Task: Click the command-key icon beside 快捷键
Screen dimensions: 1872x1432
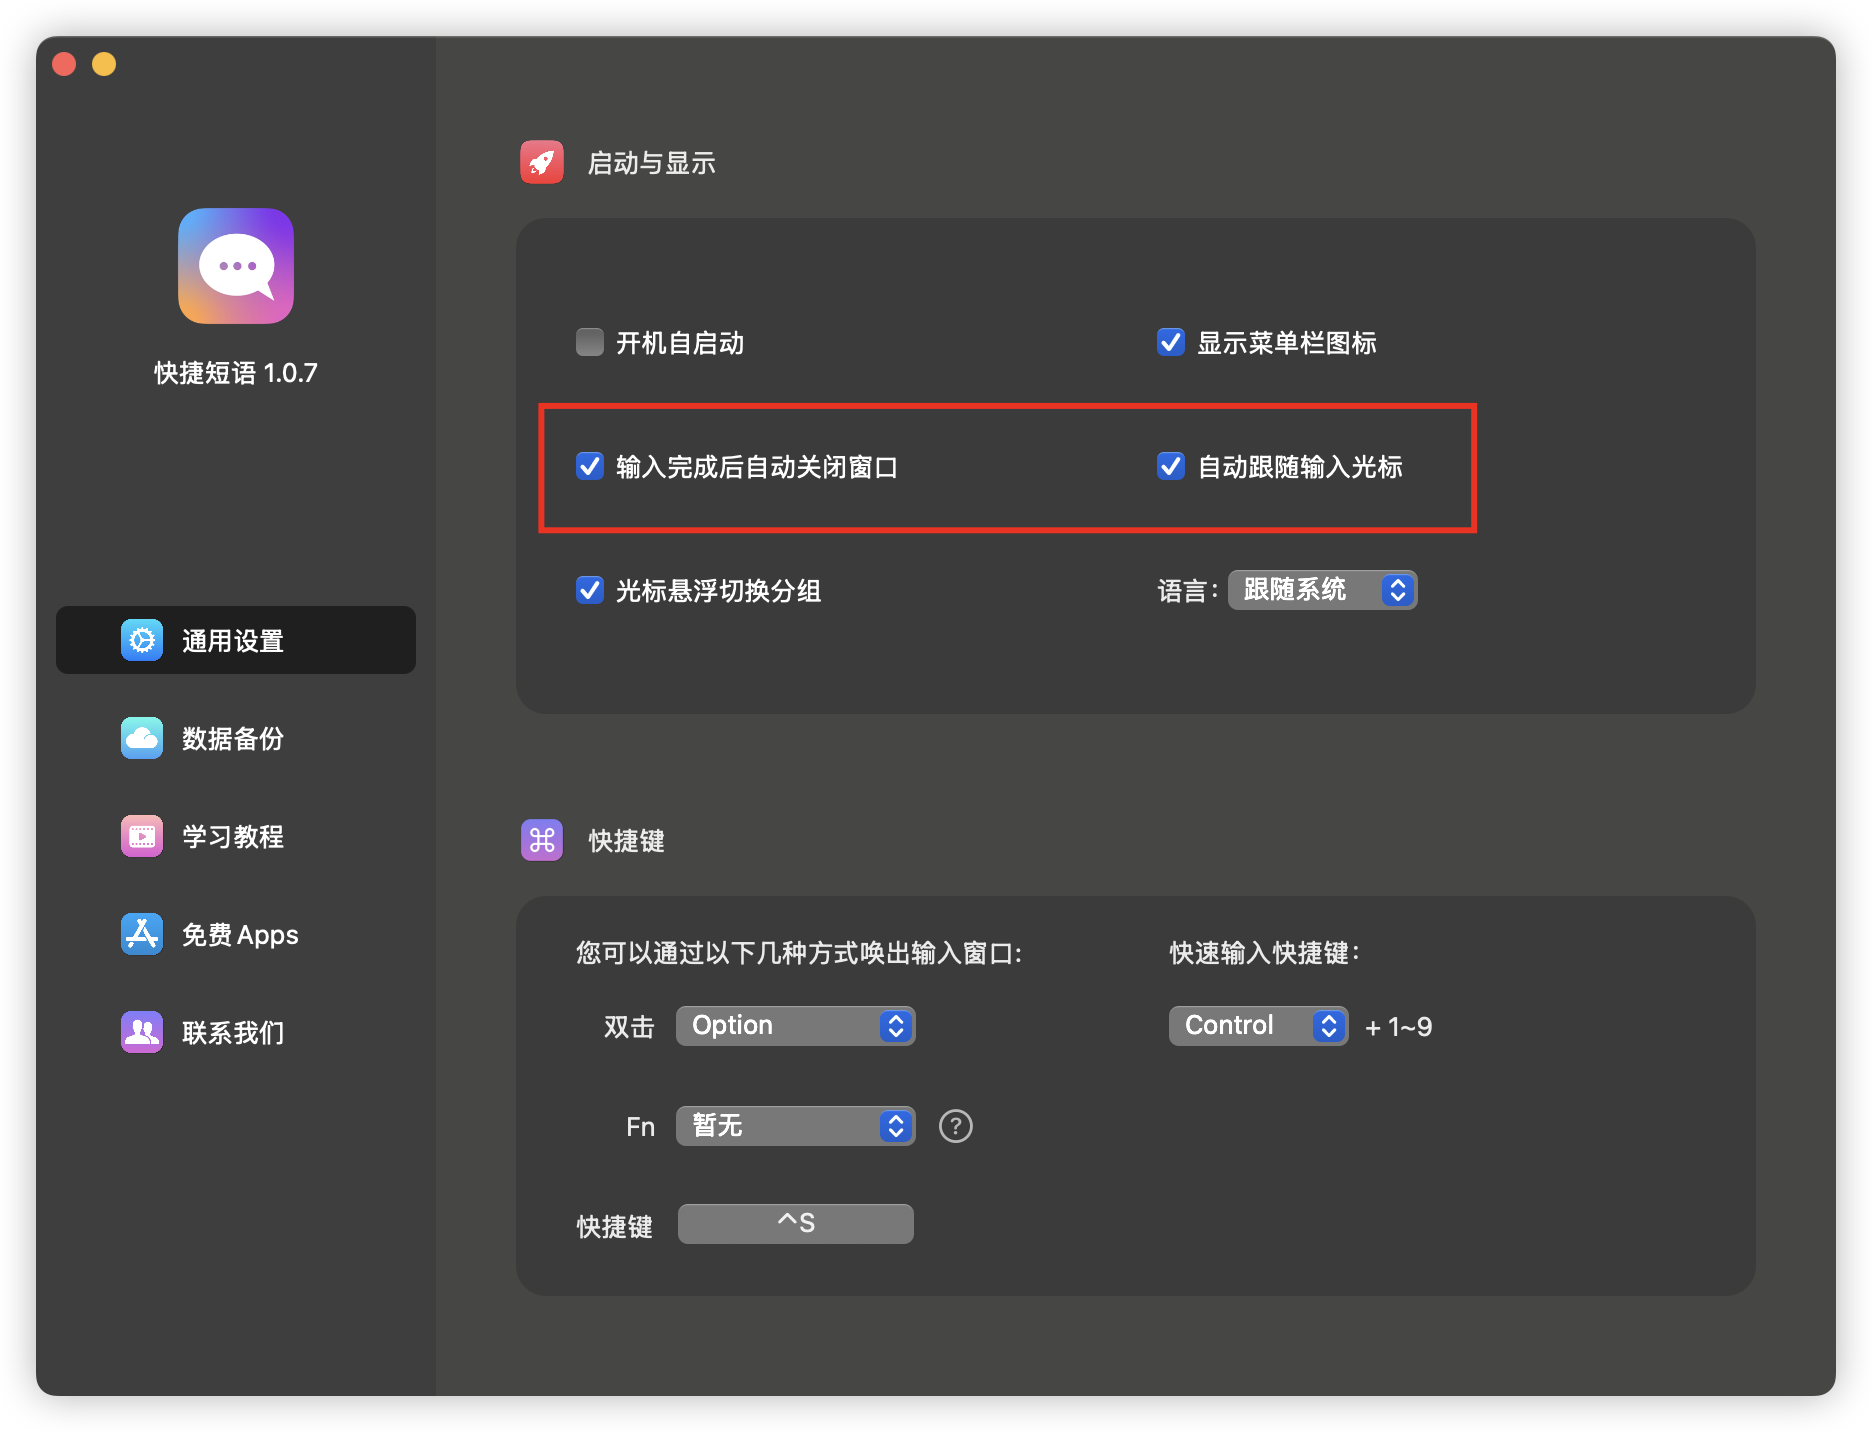Action: (x=542, y=840)
